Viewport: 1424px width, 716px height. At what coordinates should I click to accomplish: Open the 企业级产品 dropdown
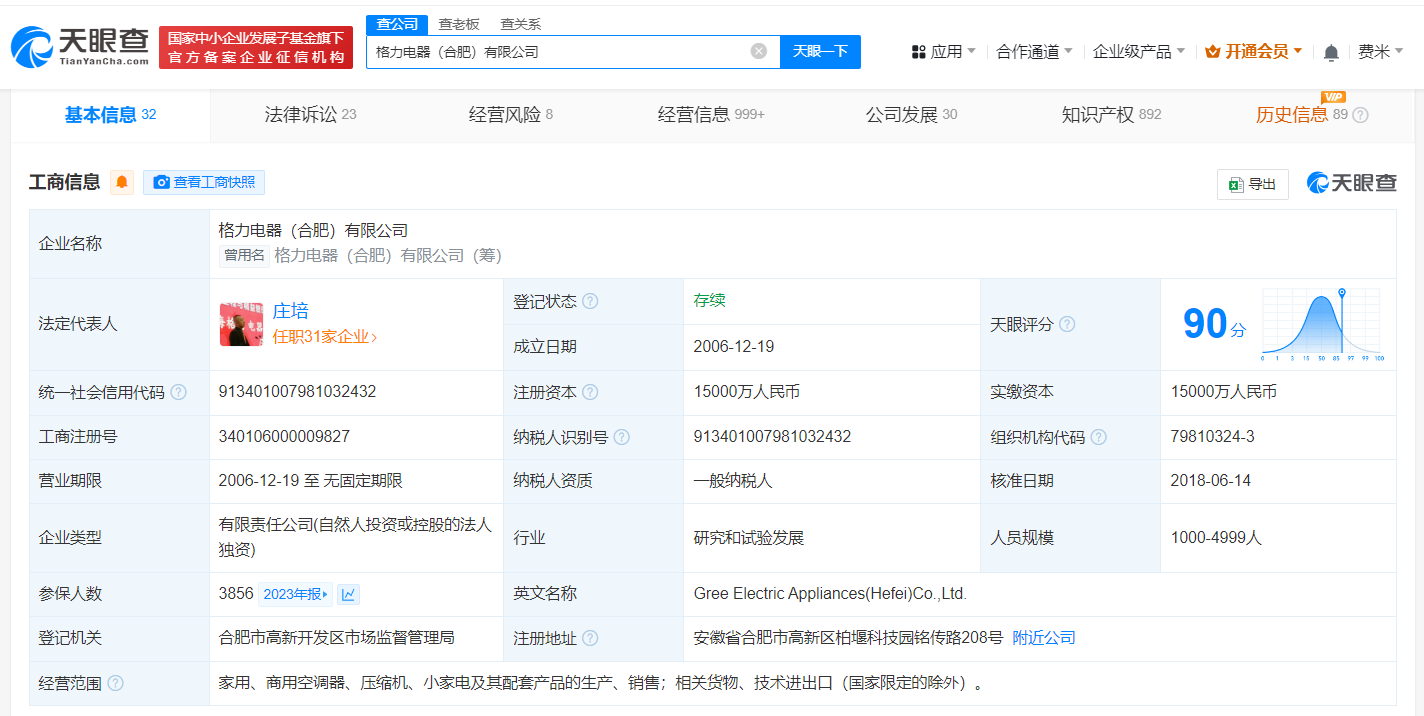coord(1135,50)
